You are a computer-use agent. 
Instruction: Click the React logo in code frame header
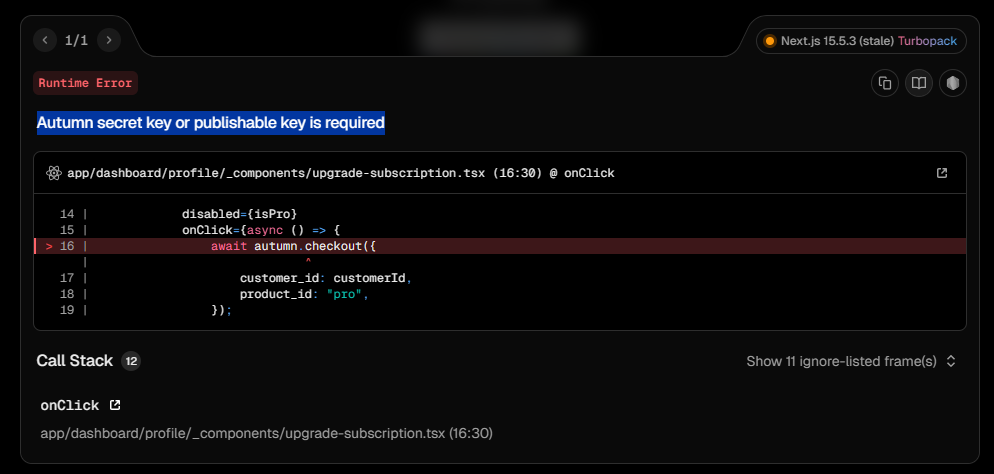54,173
